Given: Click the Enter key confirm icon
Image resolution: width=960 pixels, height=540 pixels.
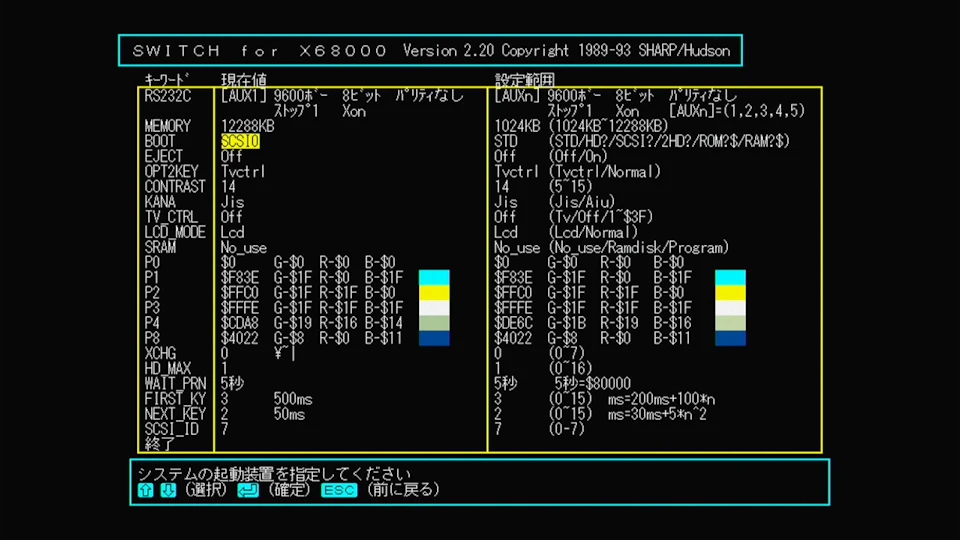Looking at the screenshot, I should [247, 490].
